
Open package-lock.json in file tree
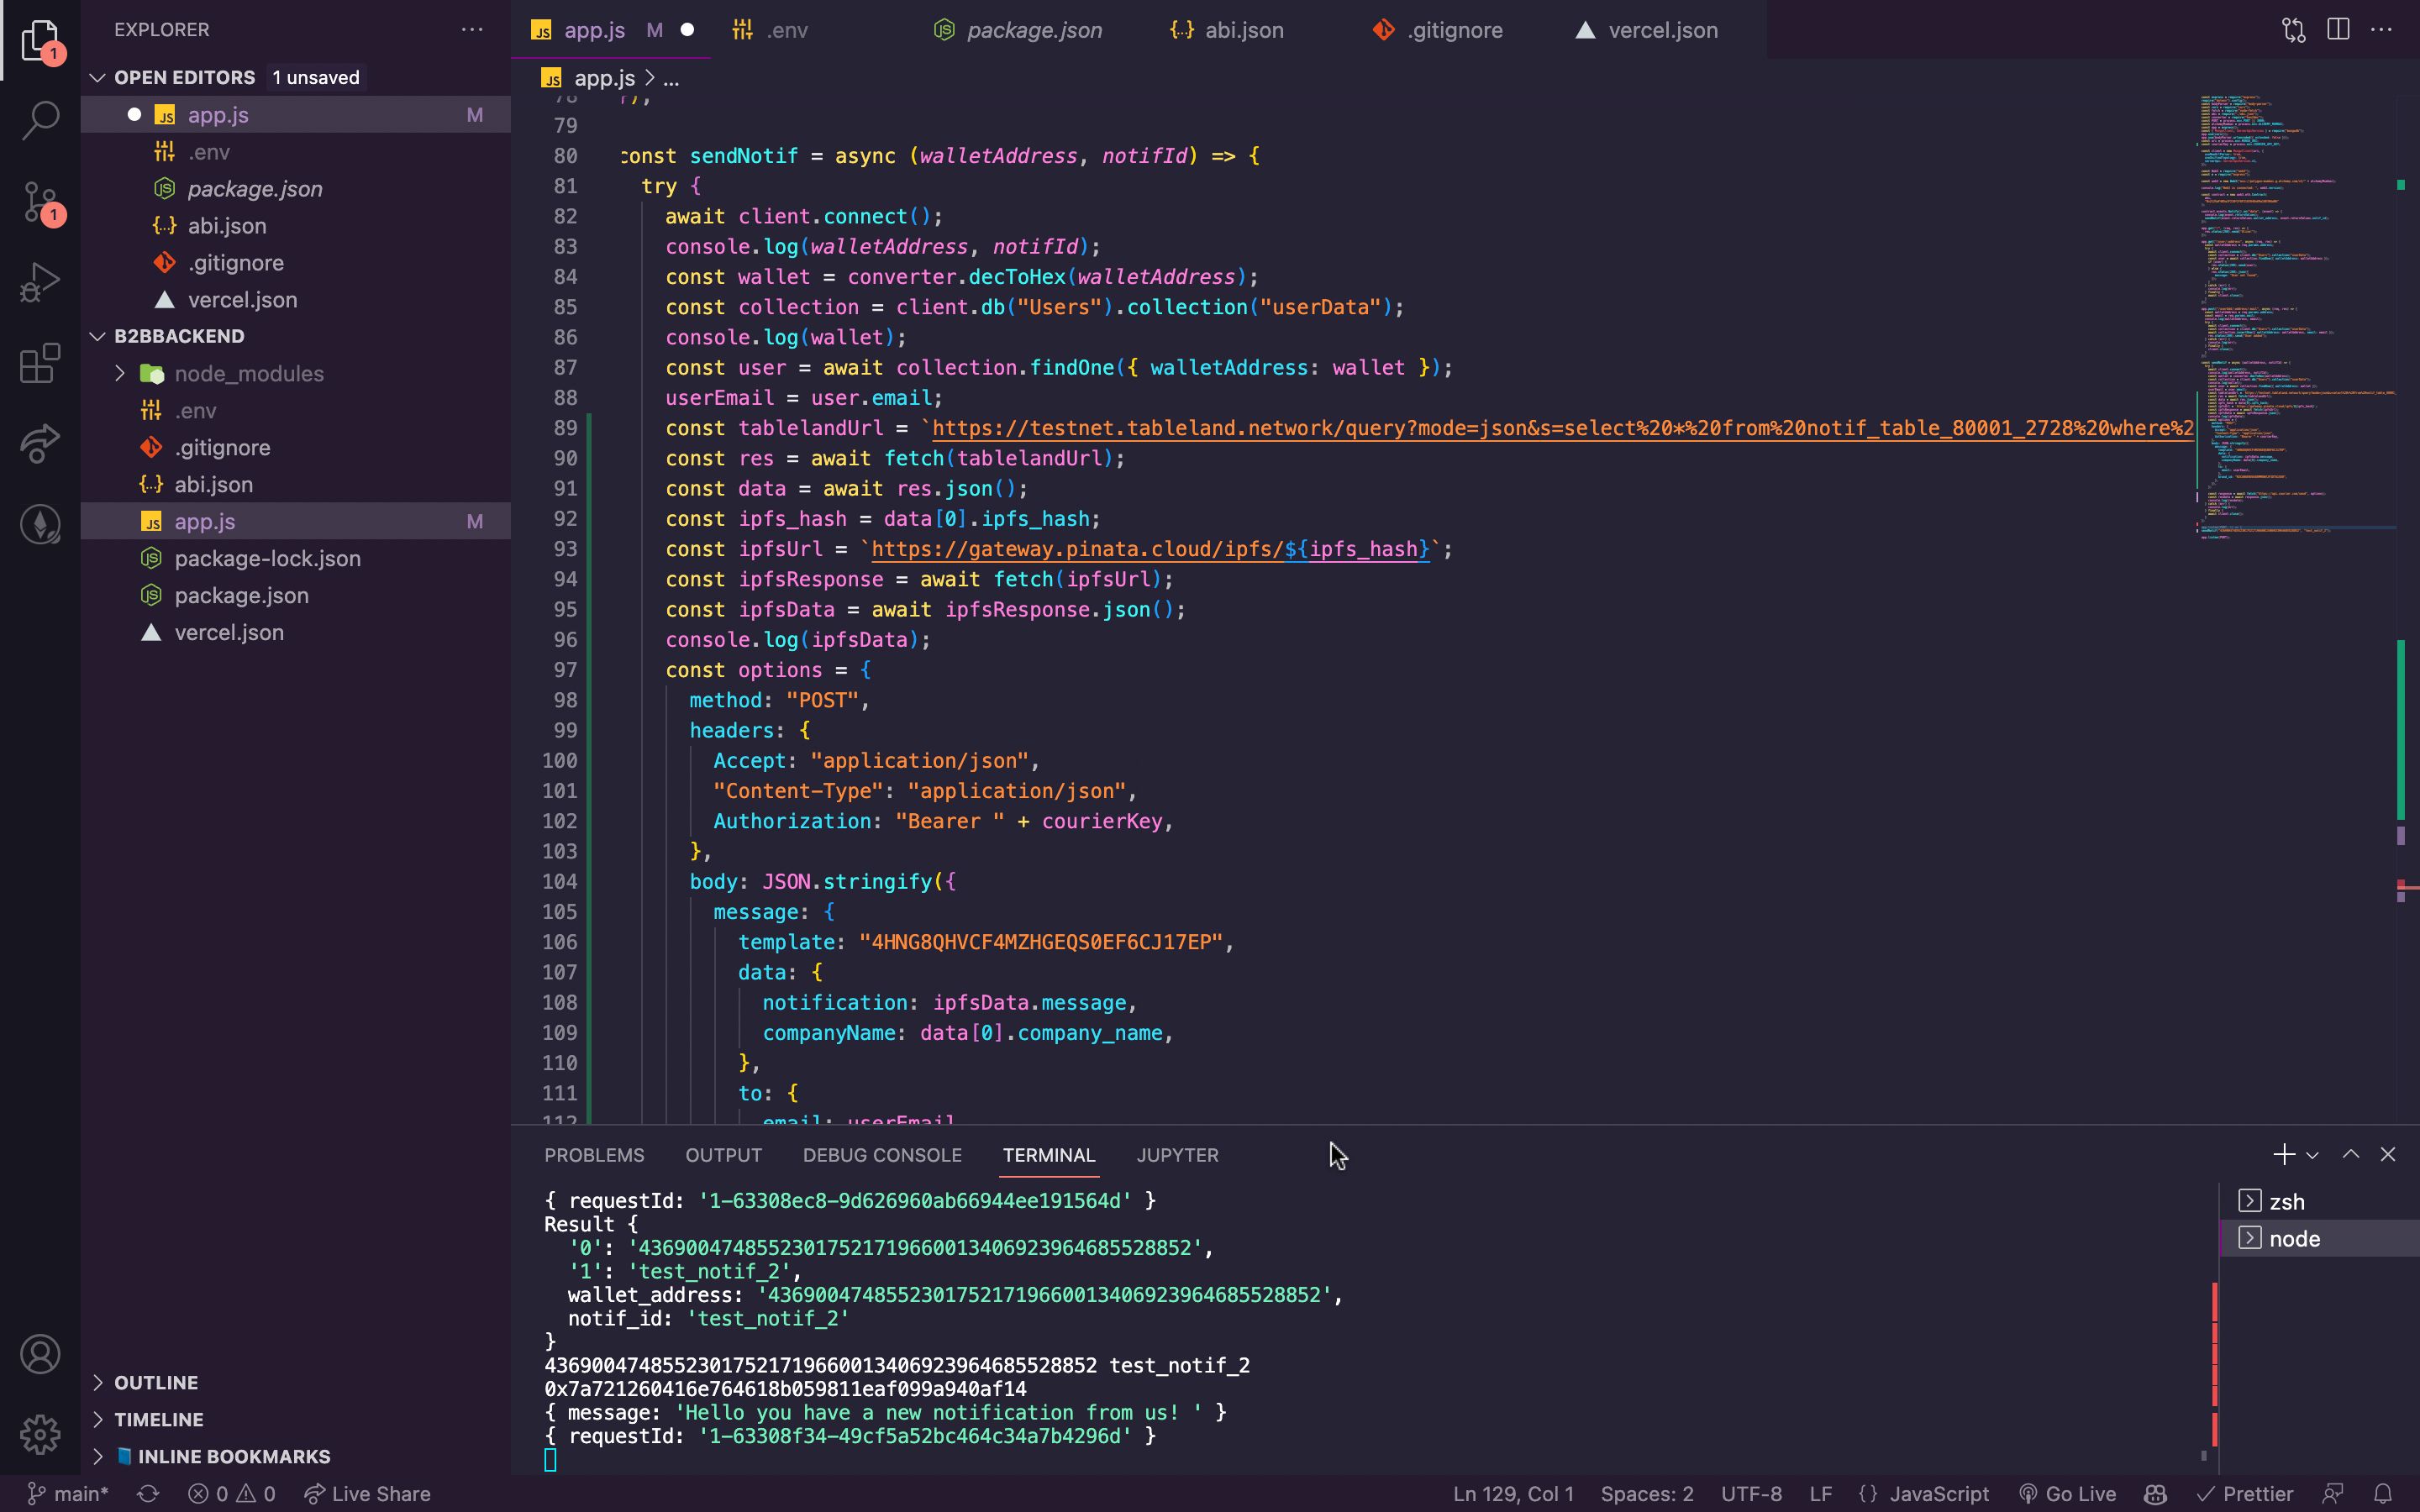[x=296, y=558]
